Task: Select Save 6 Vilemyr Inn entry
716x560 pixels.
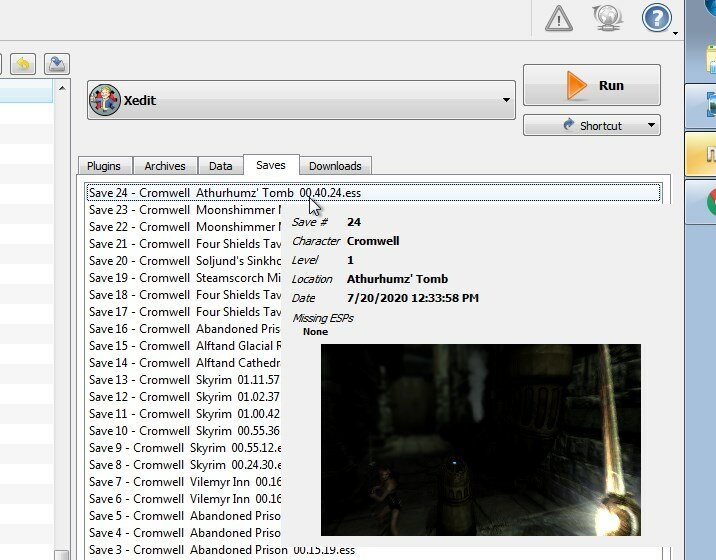Action: click(184, 498)
